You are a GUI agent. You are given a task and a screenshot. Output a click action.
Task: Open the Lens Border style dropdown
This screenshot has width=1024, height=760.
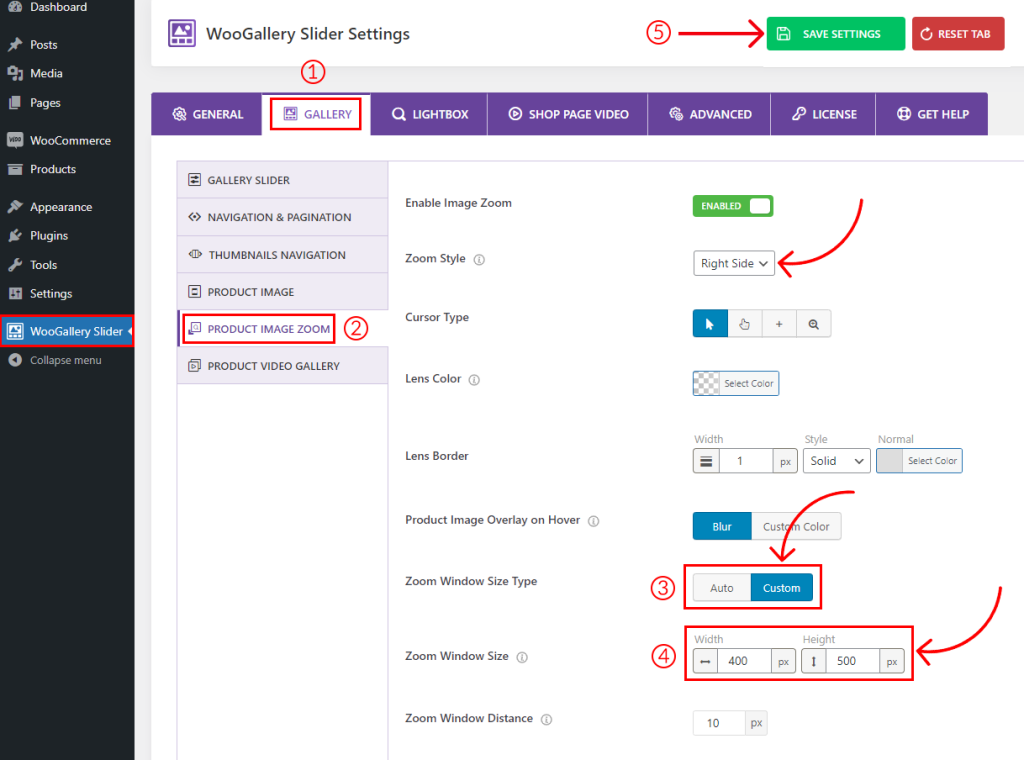(x=836, y=460)
